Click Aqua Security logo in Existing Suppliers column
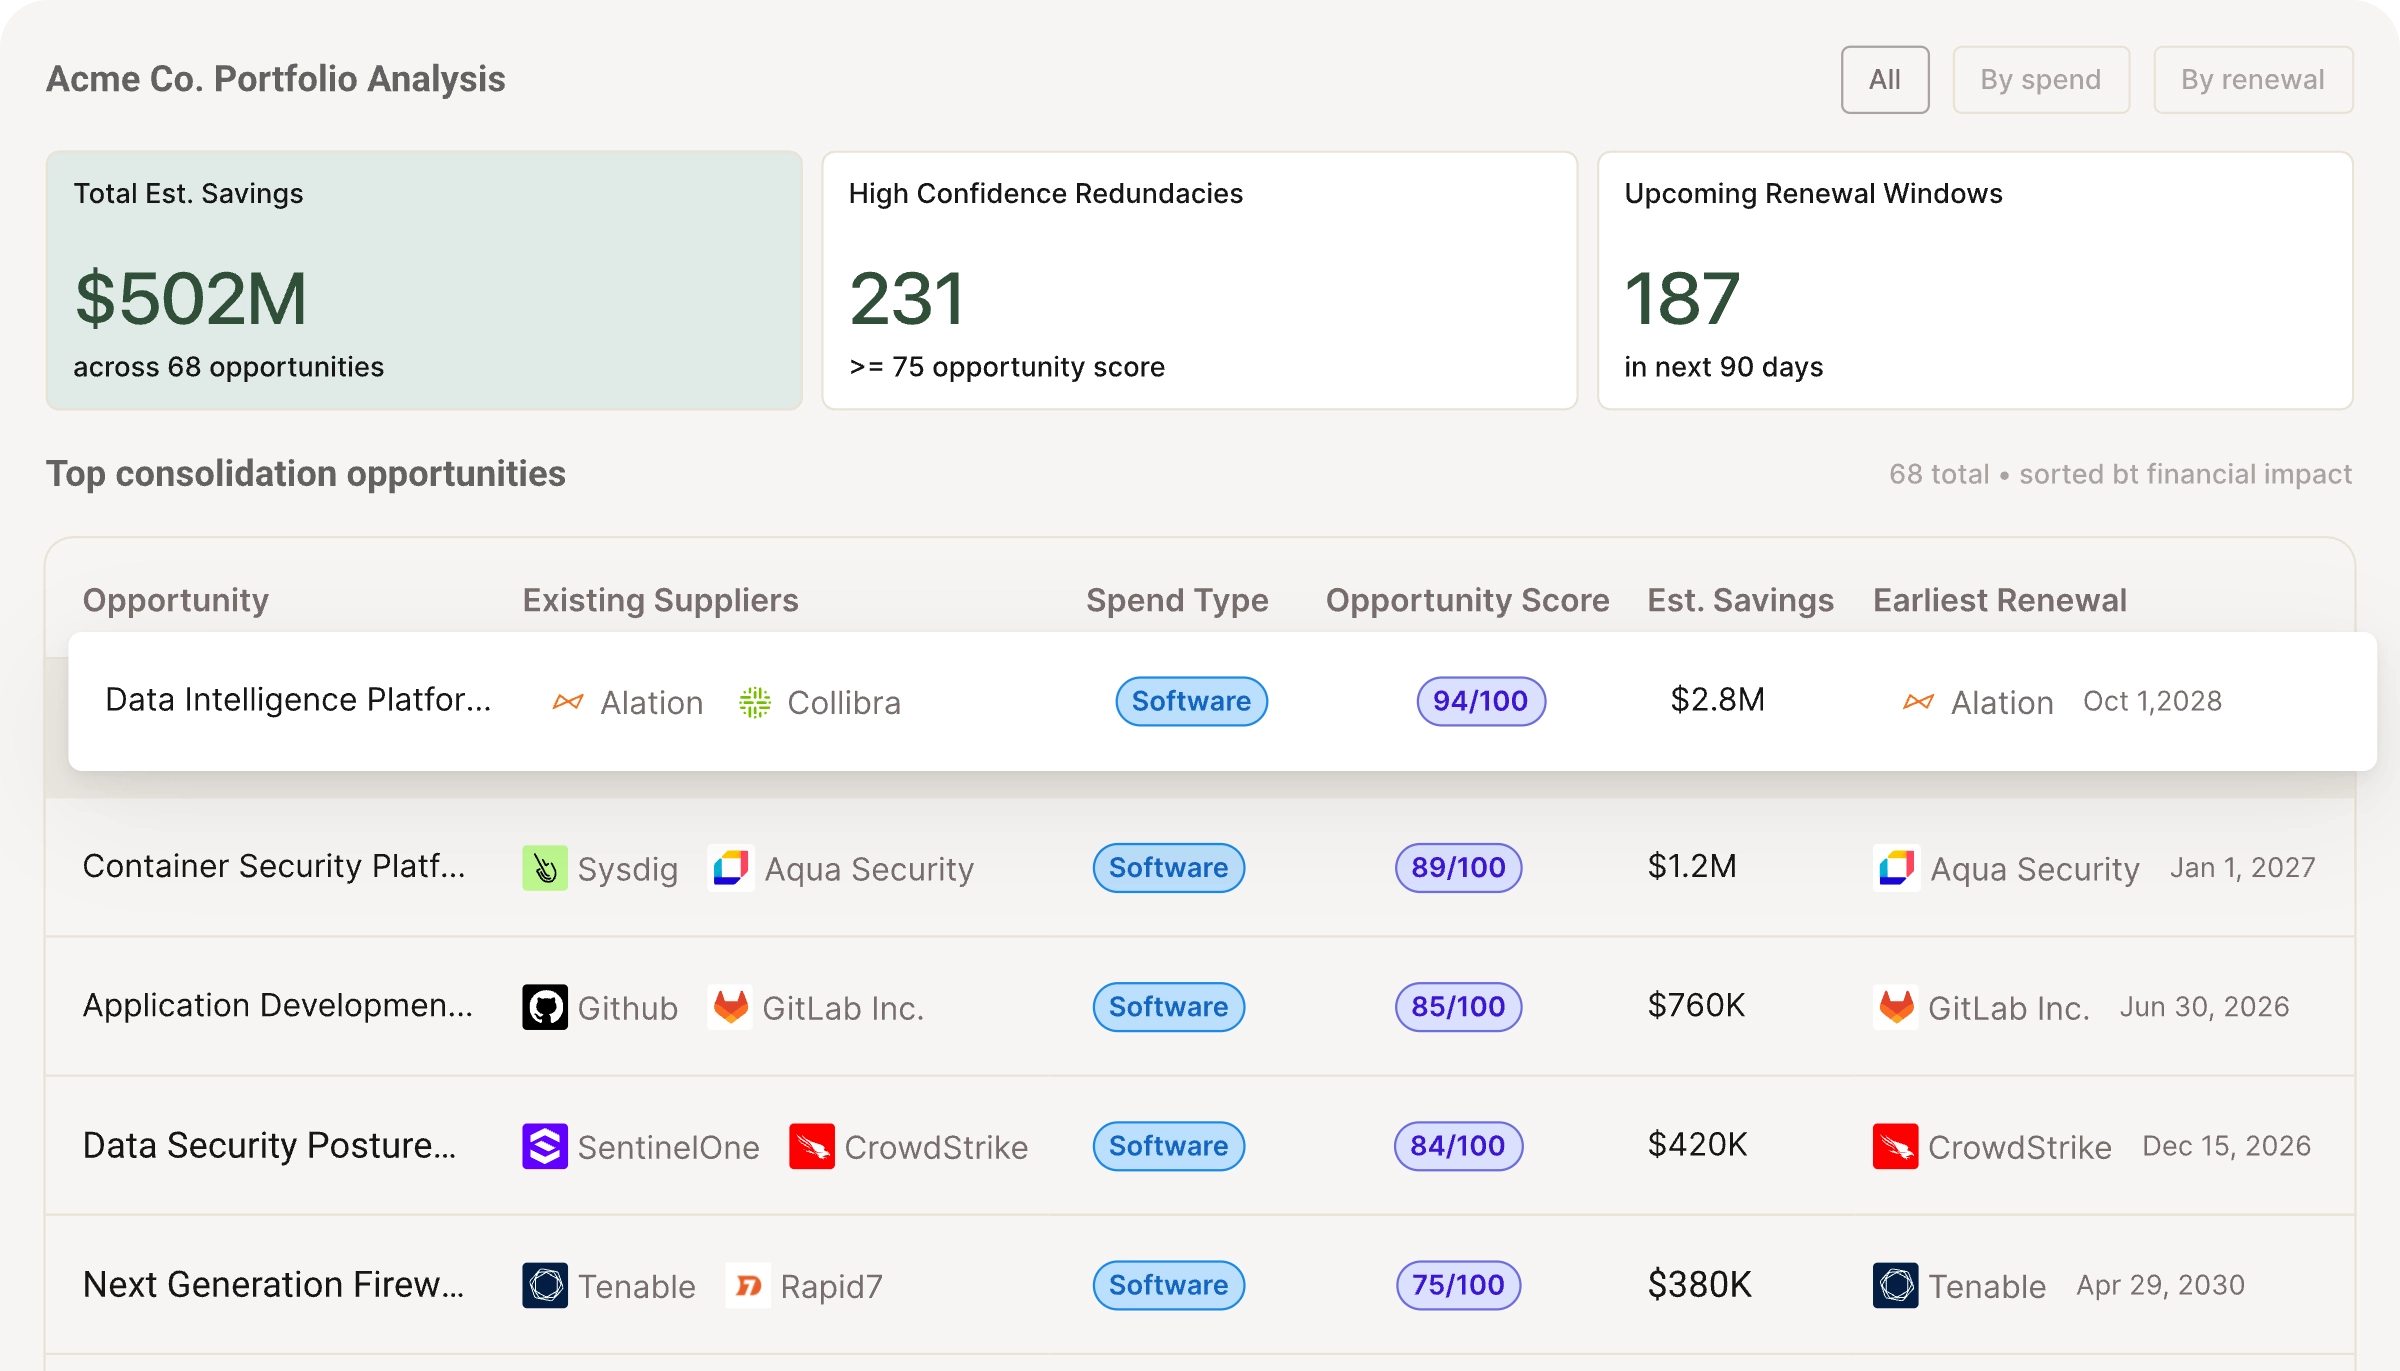The height and width of the screenshot is (1371, 2400). coord(731,868)
